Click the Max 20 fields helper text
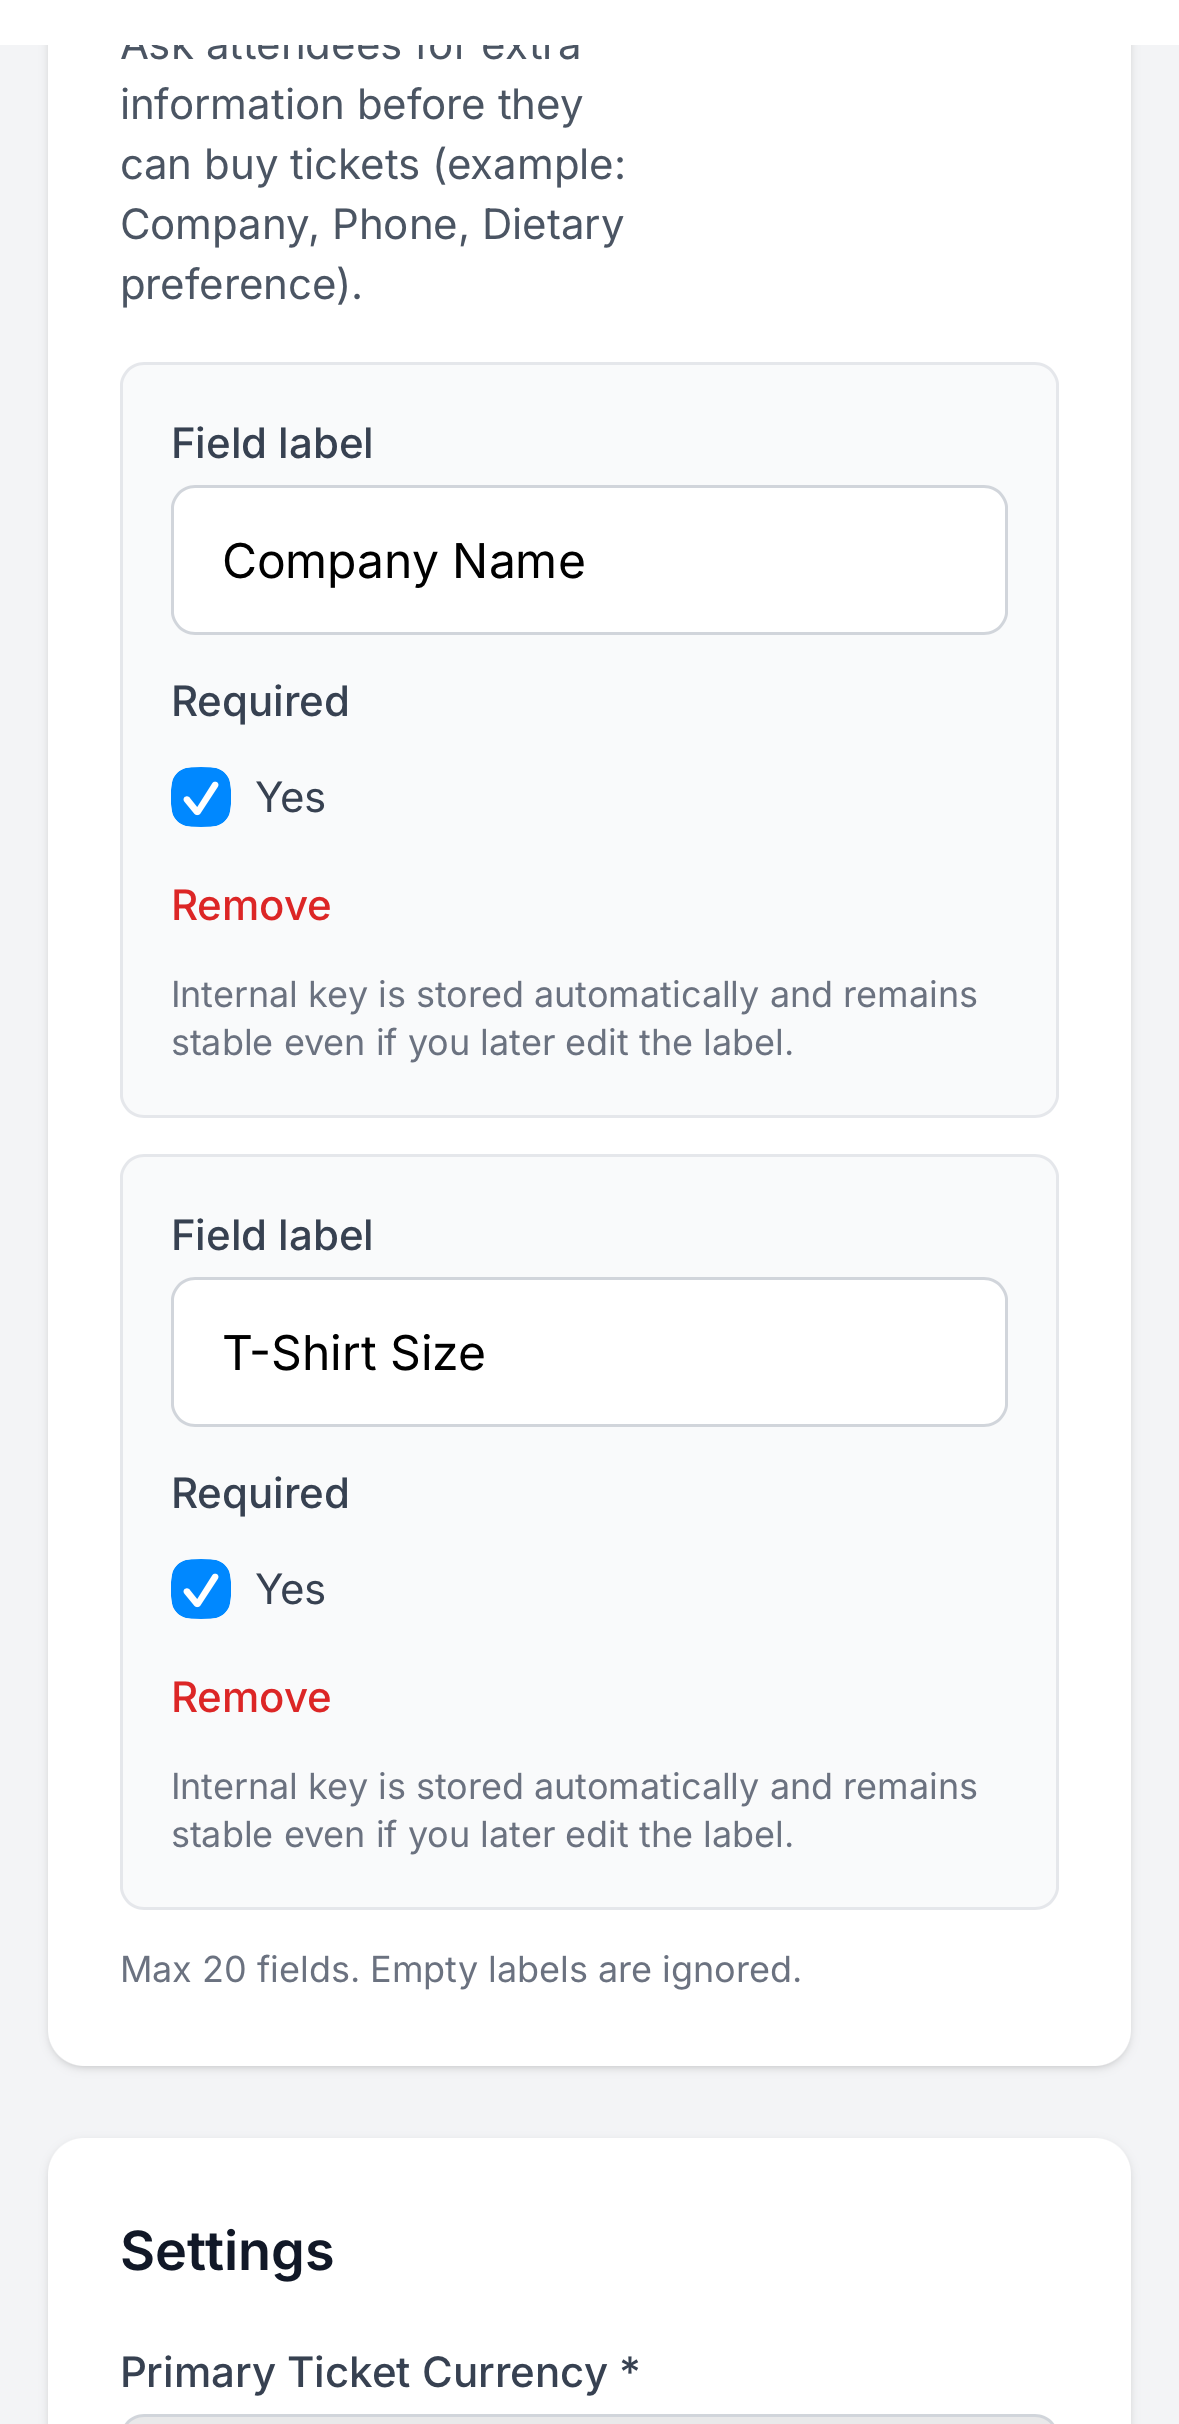The height and width of the screenshot is (2424, 1179). 461,1969
